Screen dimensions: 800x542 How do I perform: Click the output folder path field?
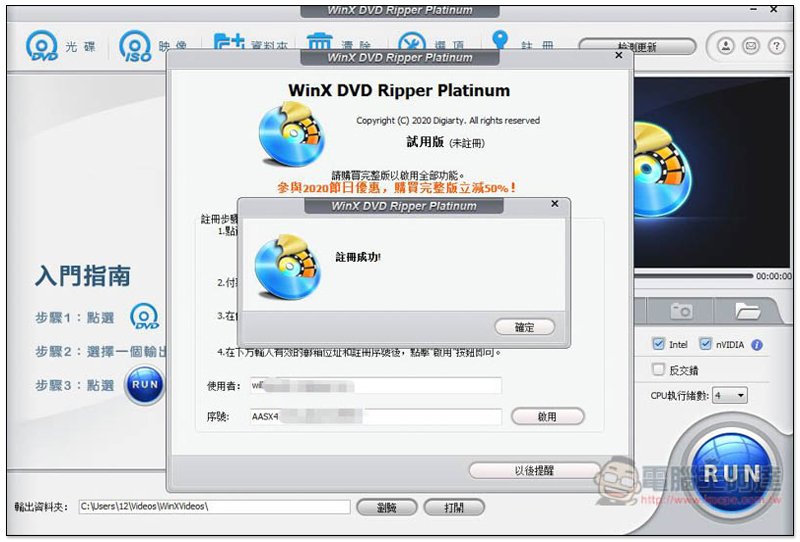pos(214,506)
